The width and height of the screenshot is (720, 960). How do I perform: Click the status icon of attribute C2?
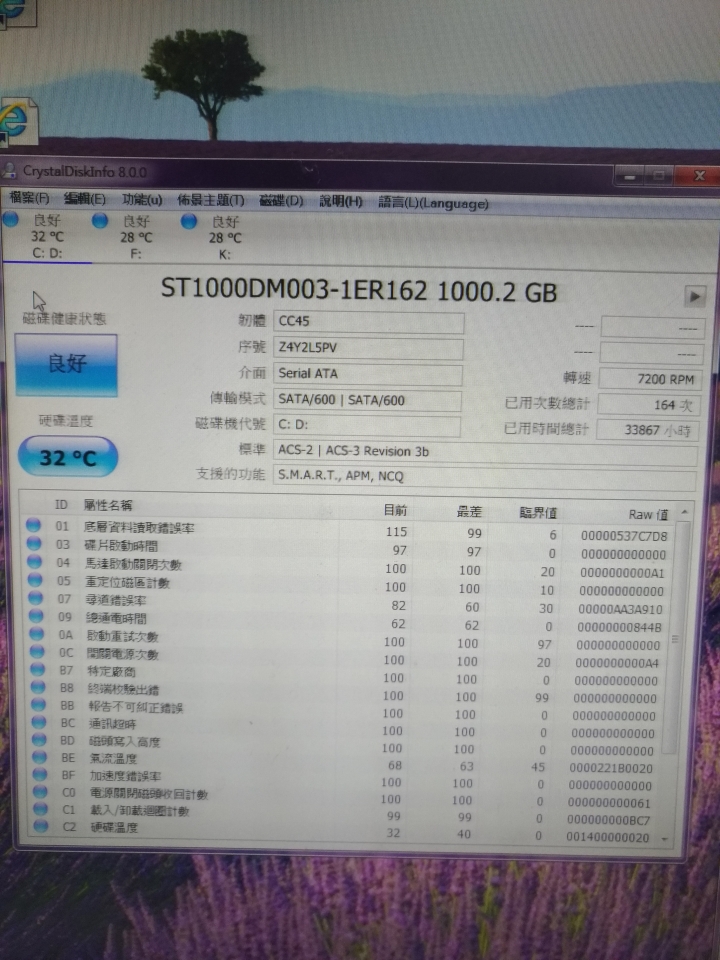tap(41, 826)
